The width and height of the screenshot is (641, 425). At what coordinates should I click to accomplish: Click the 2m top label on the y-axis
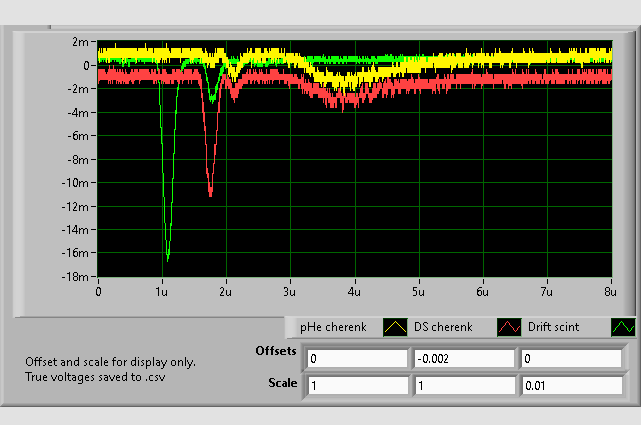point(80,42)
